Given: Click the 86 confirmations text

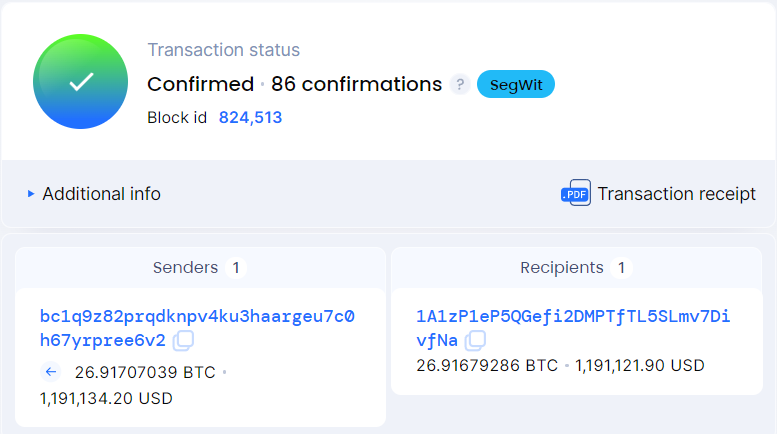Looking at the screenshot, I should pyautogui.click(x=356, y=85).
